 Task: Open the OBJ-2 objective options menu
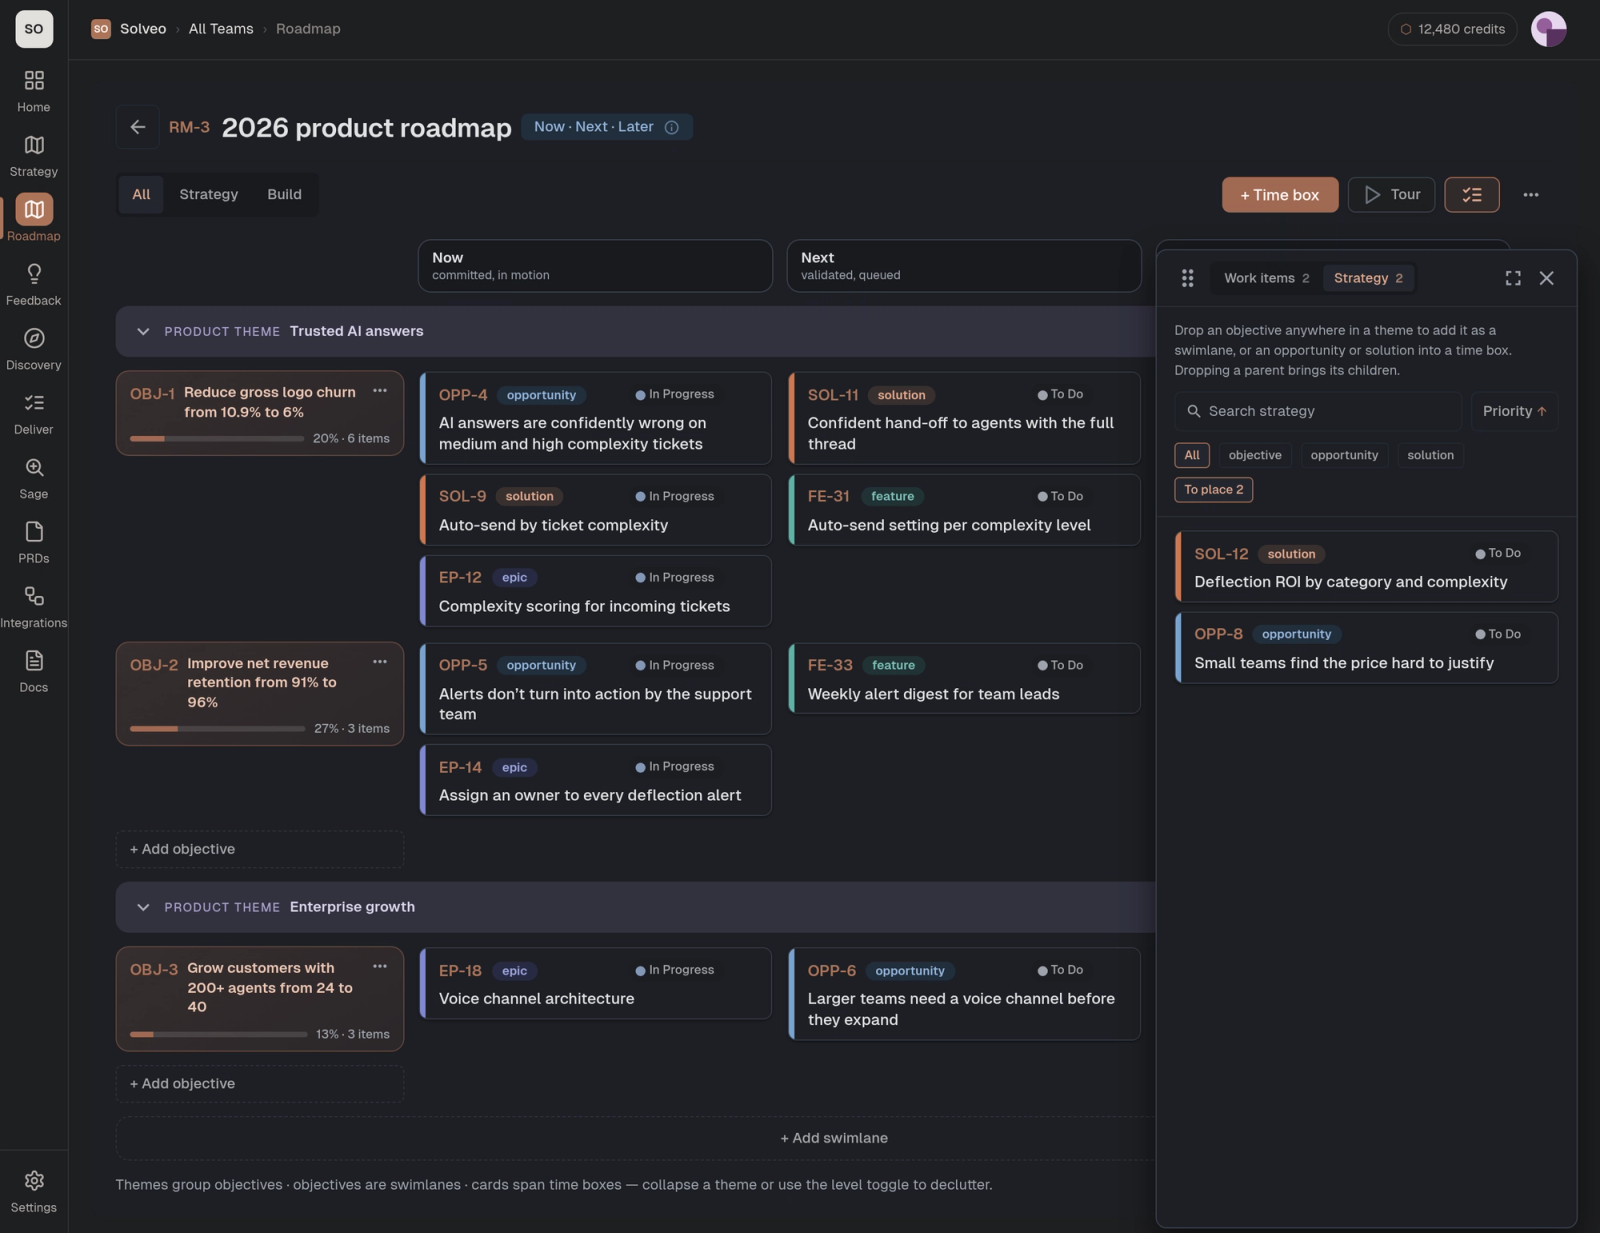(380, 662)
